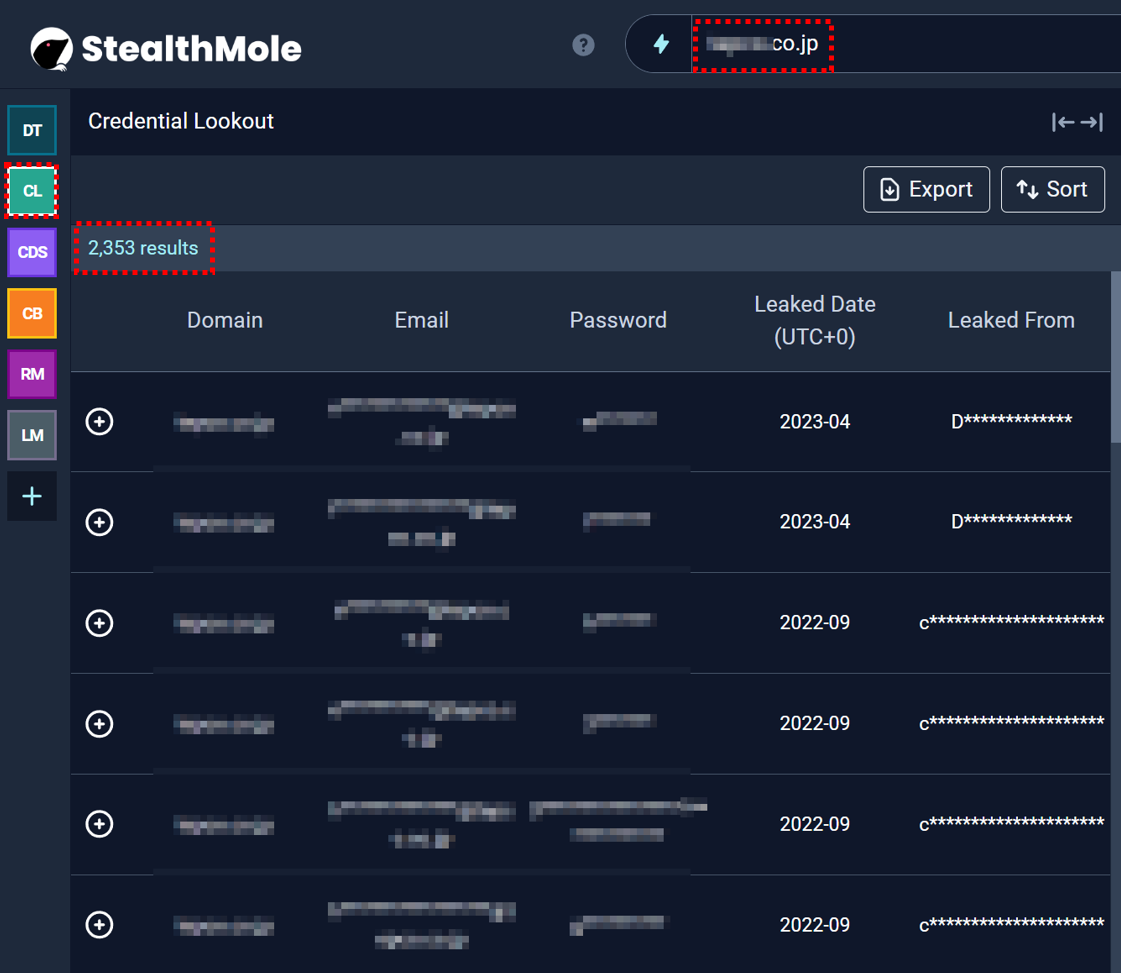
Task: Add a new module with plus icon
Action: click(32, 496)
